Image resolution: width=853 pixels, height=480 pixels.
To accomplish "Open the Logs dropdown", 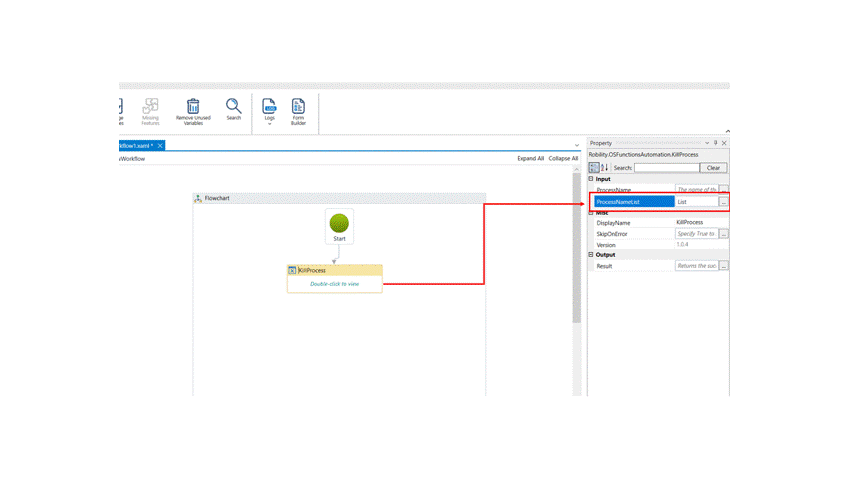I will click(x=269, y=124).
